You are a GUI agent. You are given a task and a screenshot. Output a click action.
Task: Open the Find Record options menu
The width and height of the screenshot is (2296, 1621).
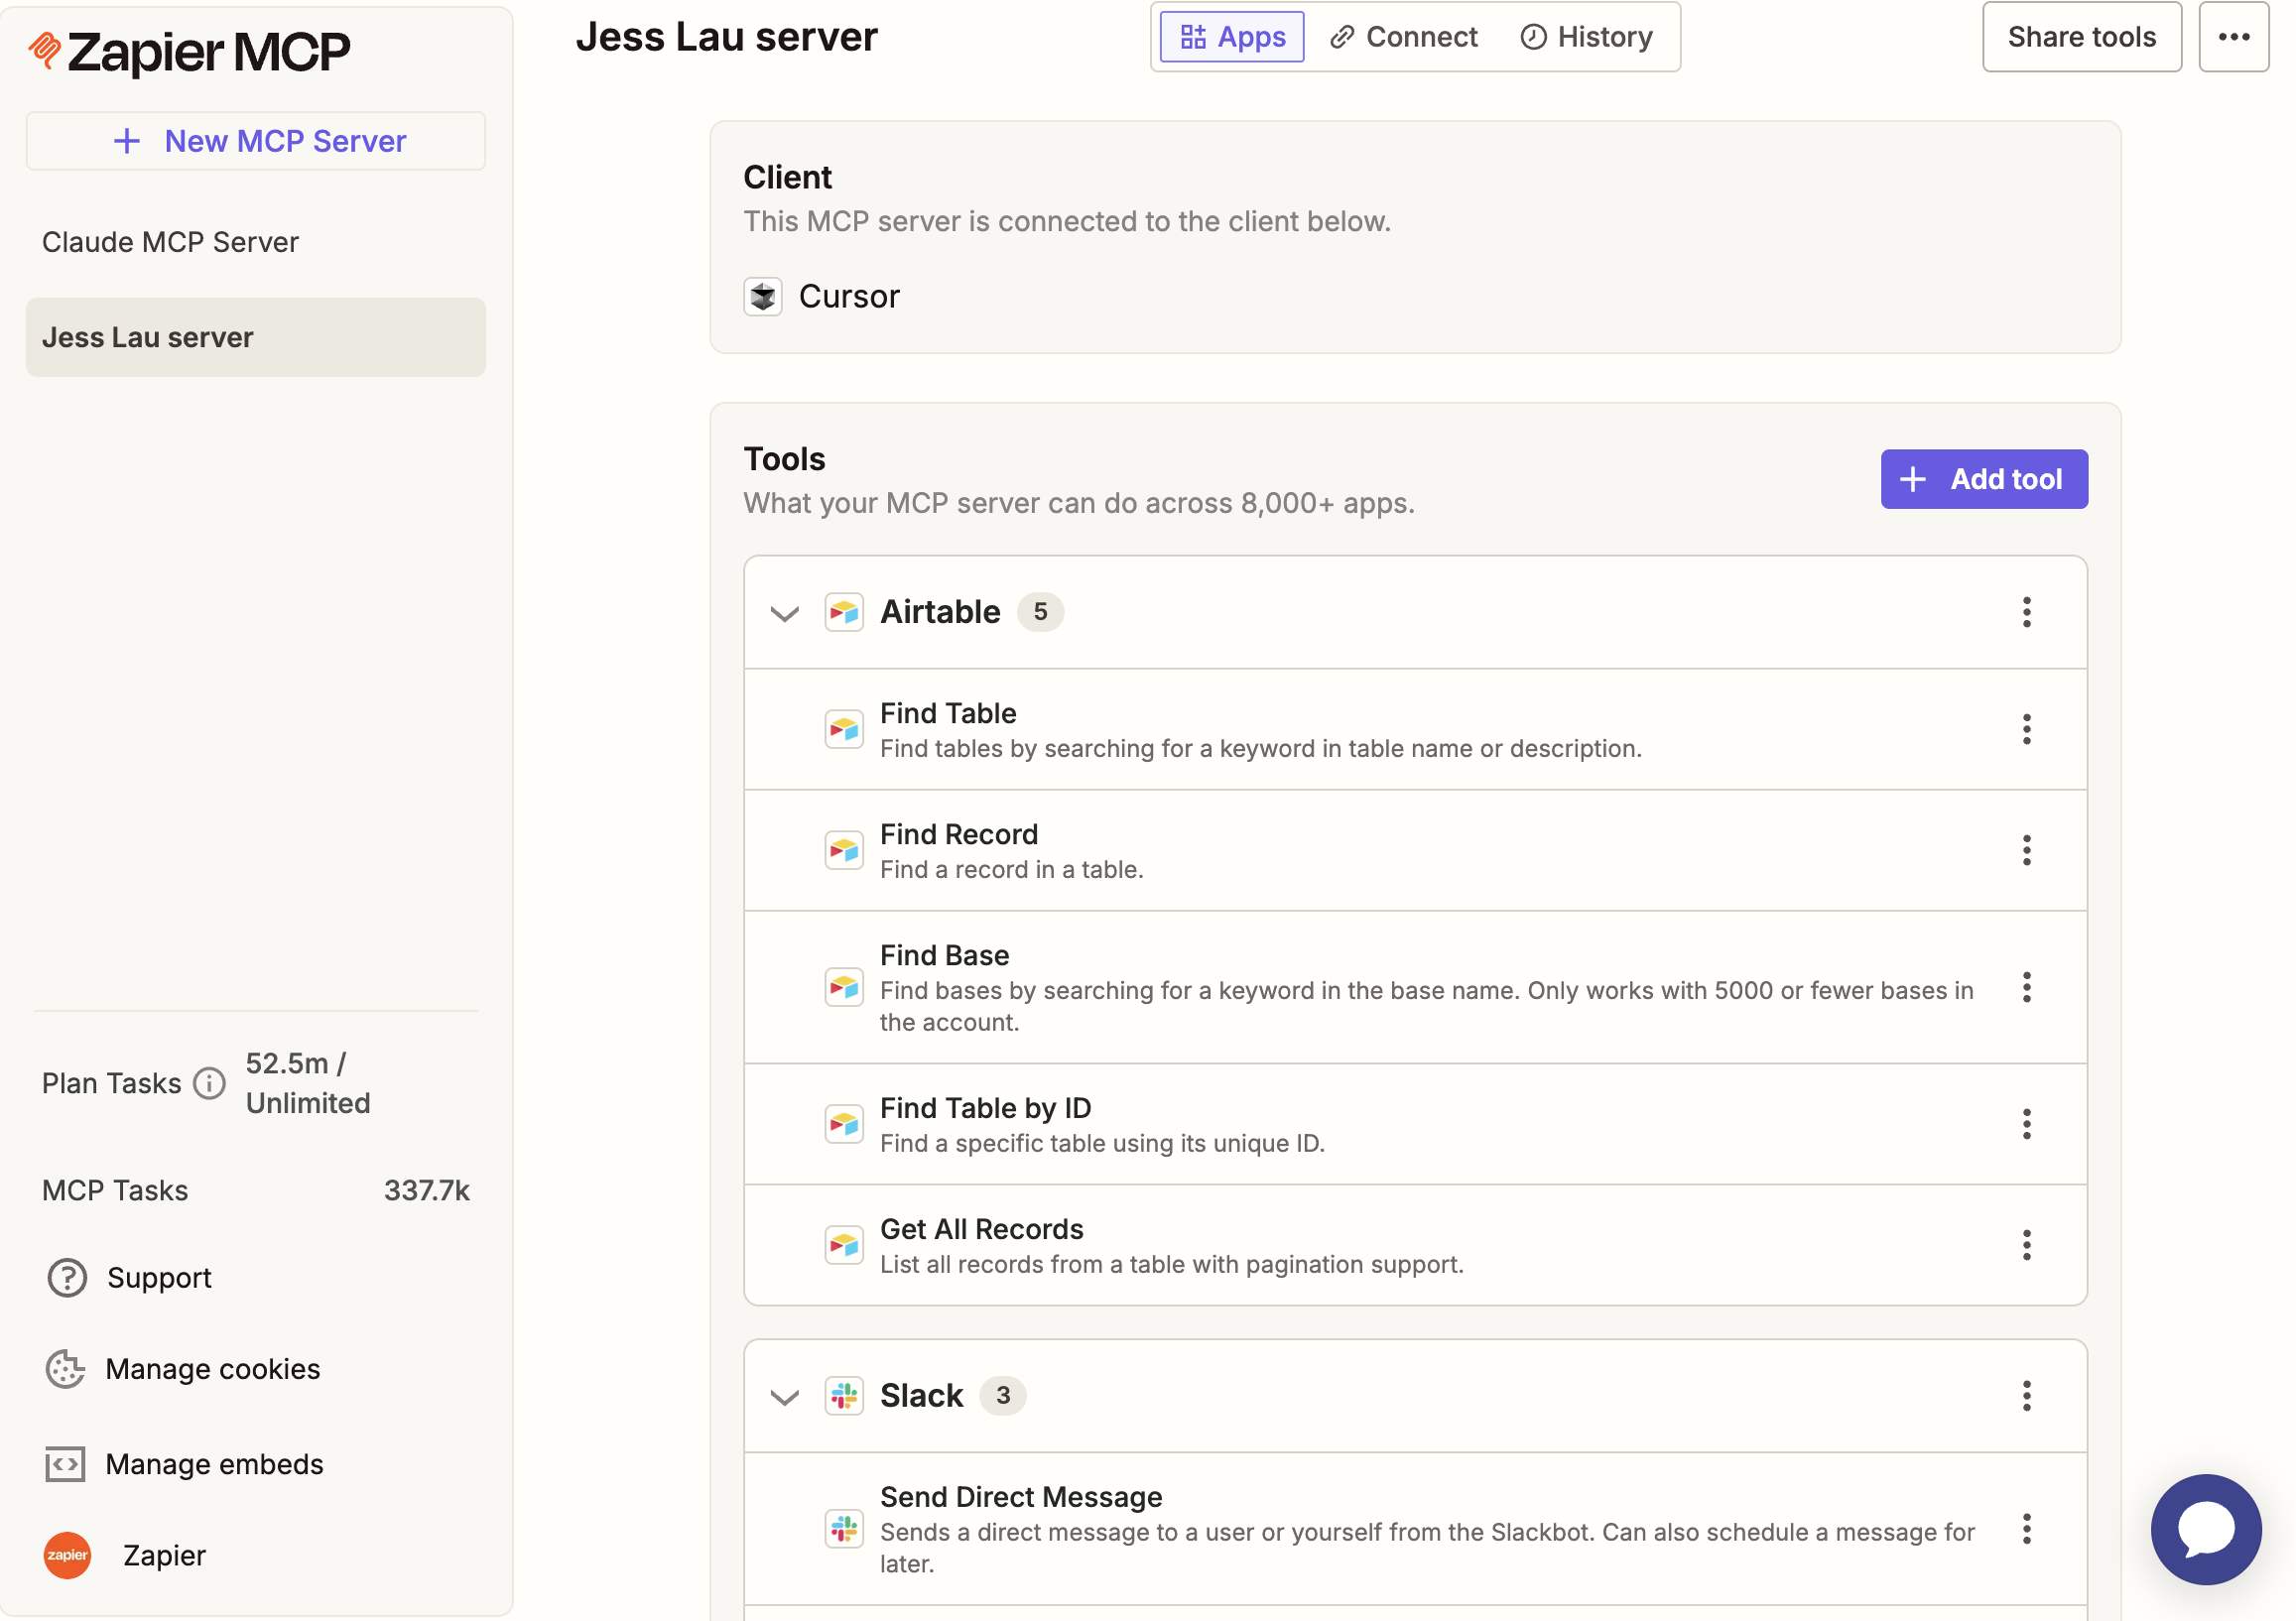point(2026,850)
